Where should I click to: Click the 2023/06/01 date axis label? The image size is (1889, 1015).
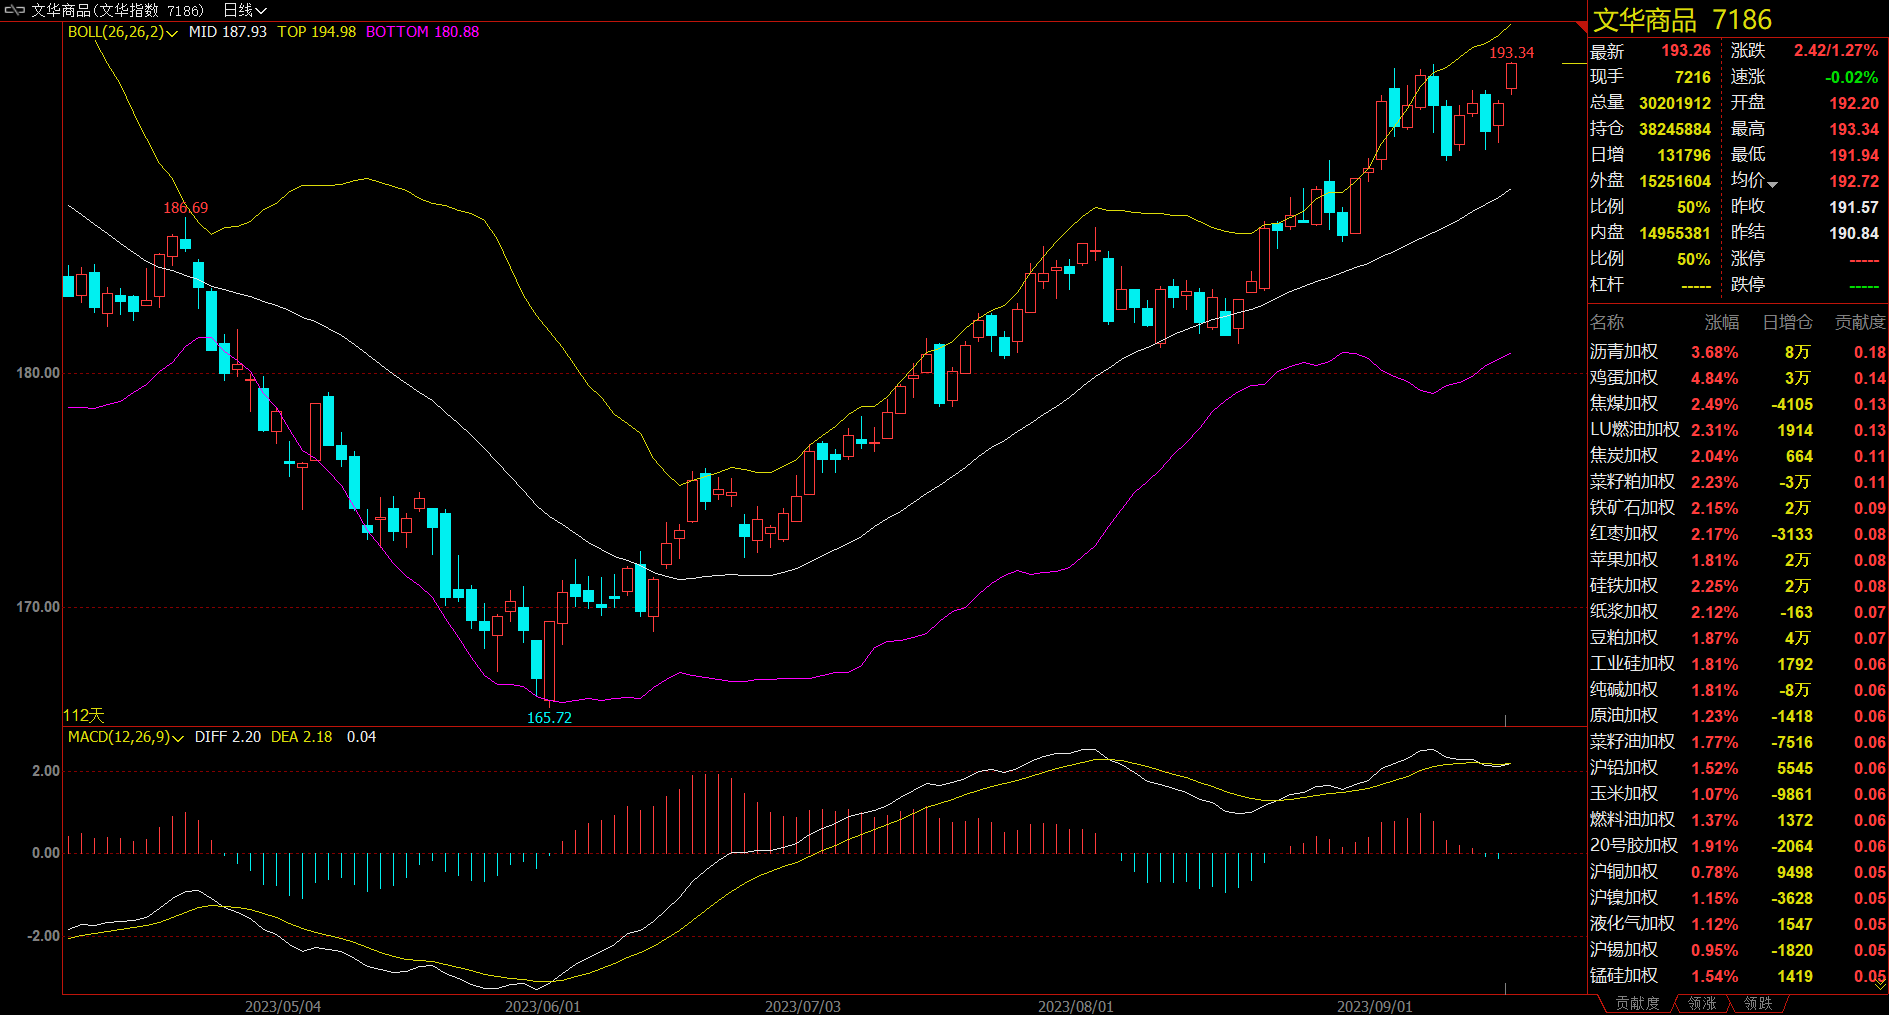tap(542, 1006)
